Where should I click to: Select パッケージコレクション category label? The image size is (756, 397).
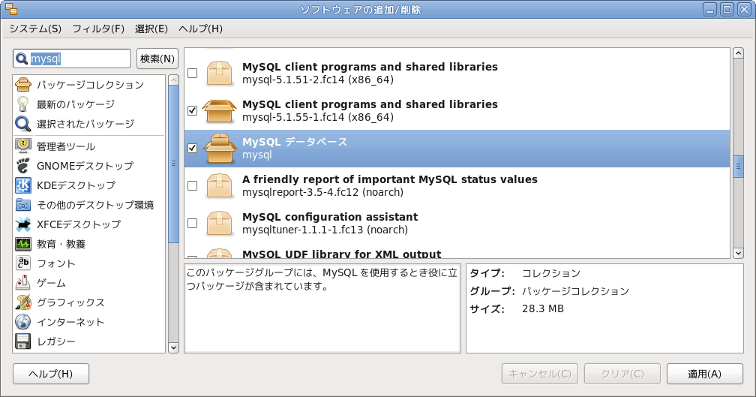[x=90, y=85]
